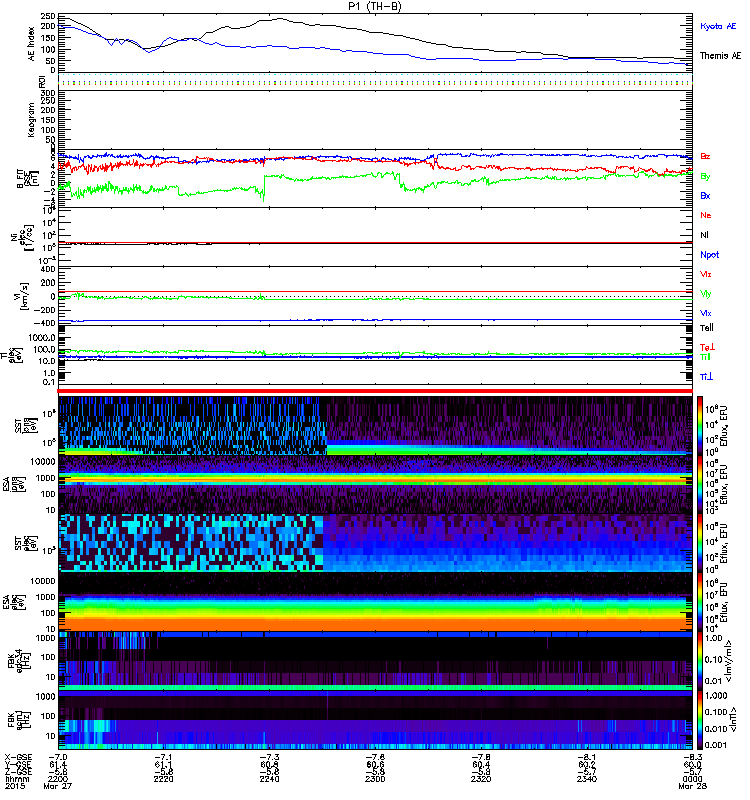750x800 pixels.
Task: Click the FBK nT colorbar
Action: pos(701,720)
